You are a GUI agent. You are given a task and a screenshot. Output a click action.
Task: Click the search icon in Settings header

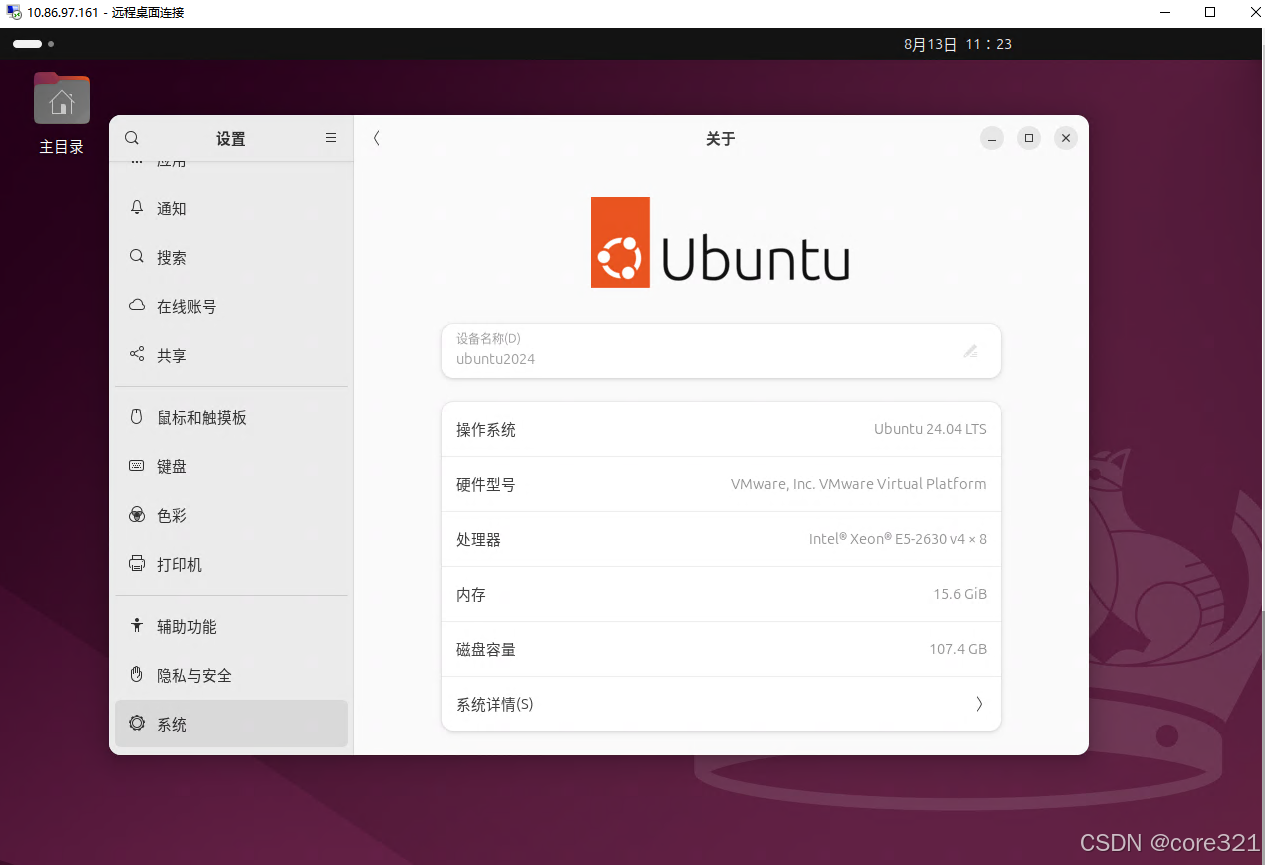(x=132, y=138)
